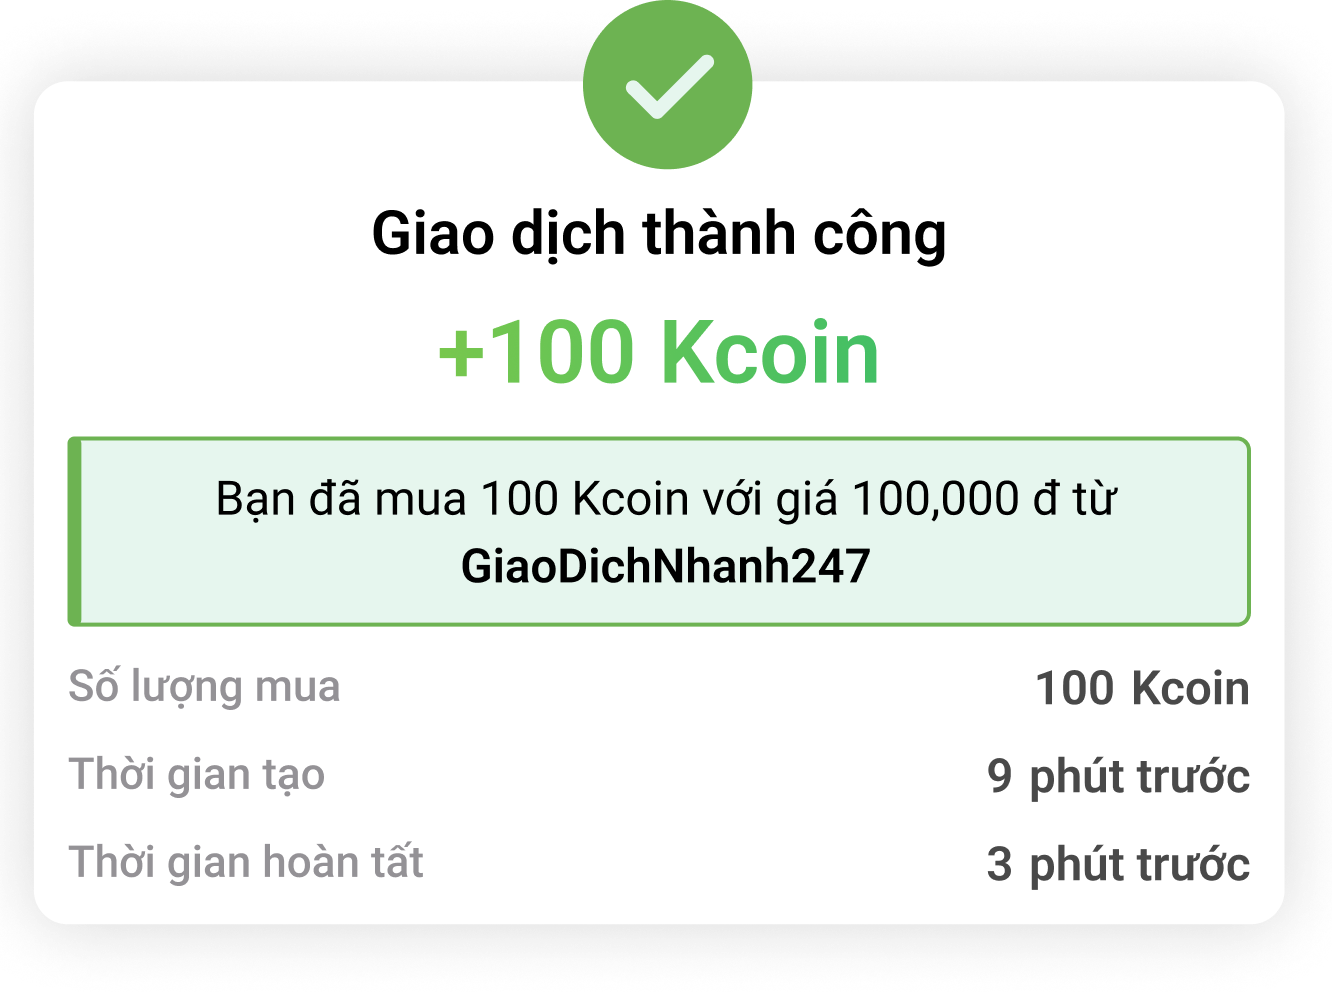Click the word Giao in the heading
The width and height of the screenshot is (1332, 992).
click(x=433, y=234)
